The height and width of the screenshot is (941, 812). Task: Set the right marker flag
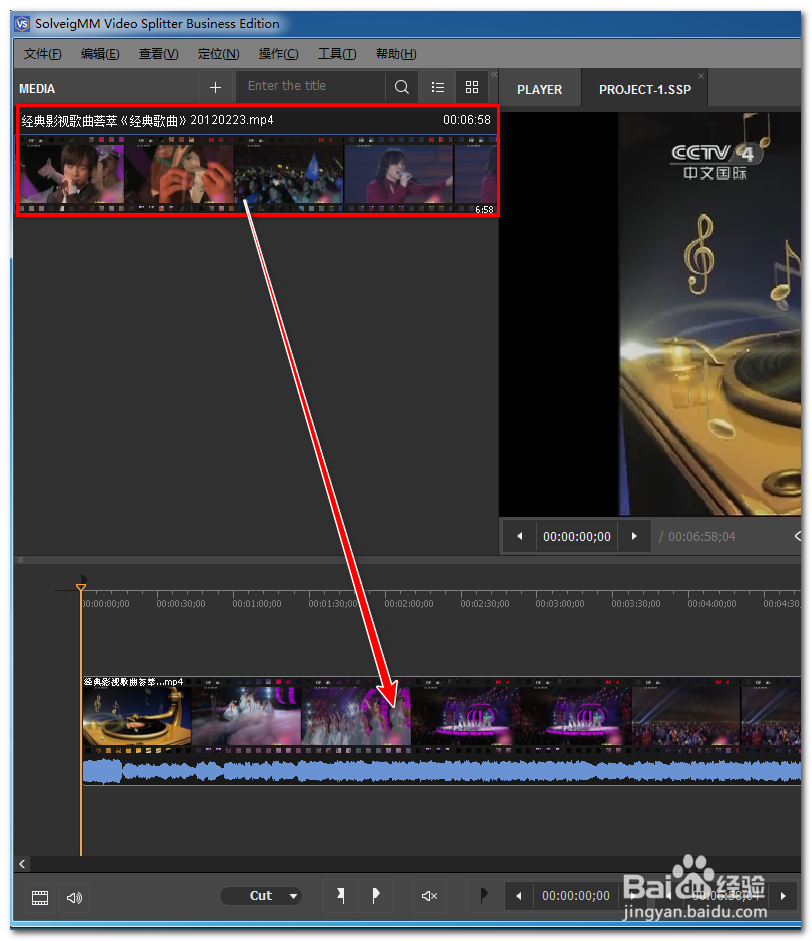[x=376, y=896]
